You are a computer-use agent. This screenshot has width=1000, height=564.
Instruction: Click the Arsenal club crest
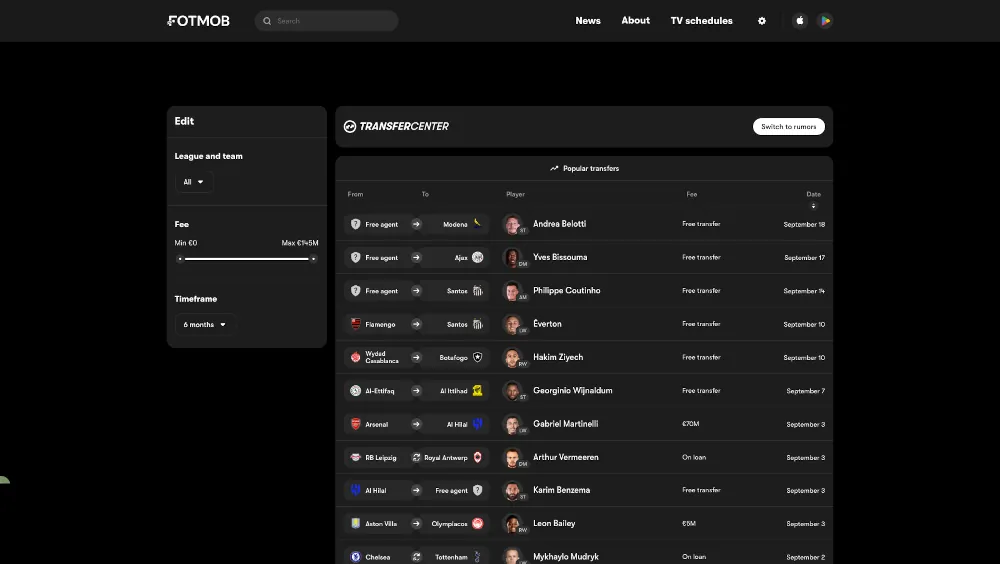(356, 424)
